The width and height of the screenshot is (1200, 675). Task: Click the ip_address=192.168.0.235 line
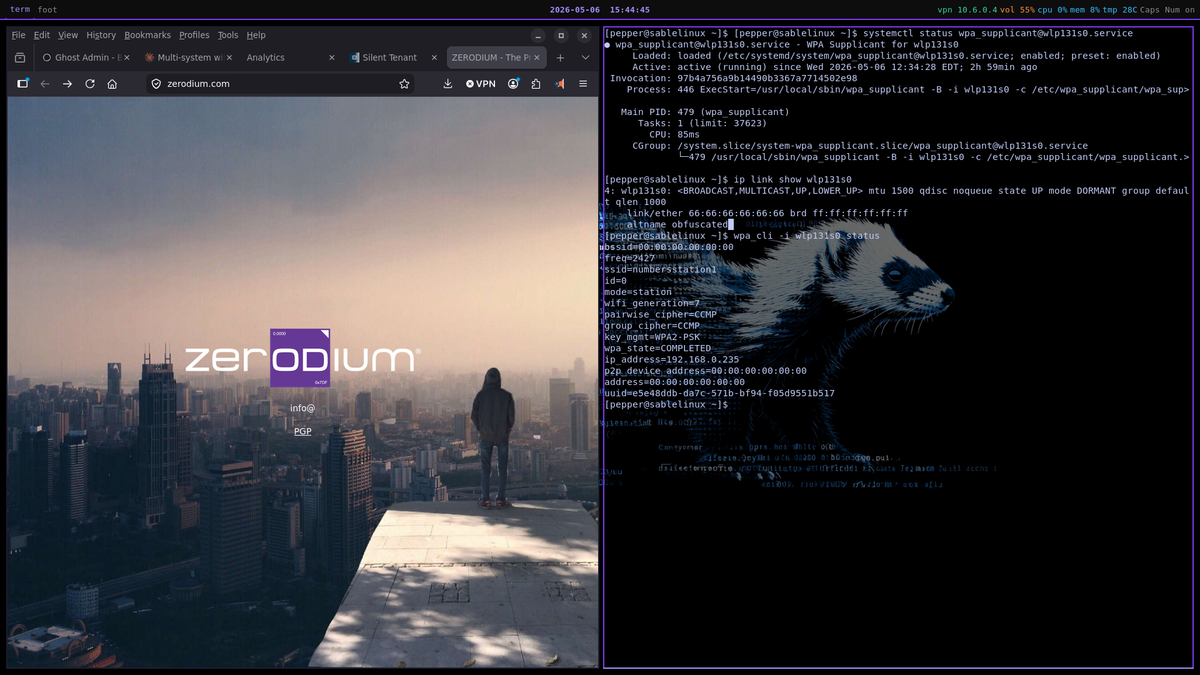[672, 359]
